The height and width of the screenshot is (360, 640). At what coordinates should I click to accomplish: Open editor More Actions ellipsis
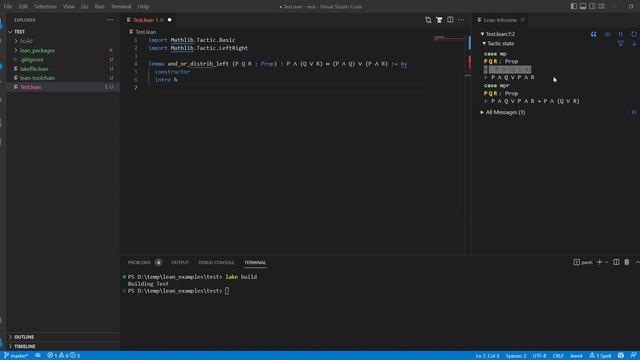(461, 20)
